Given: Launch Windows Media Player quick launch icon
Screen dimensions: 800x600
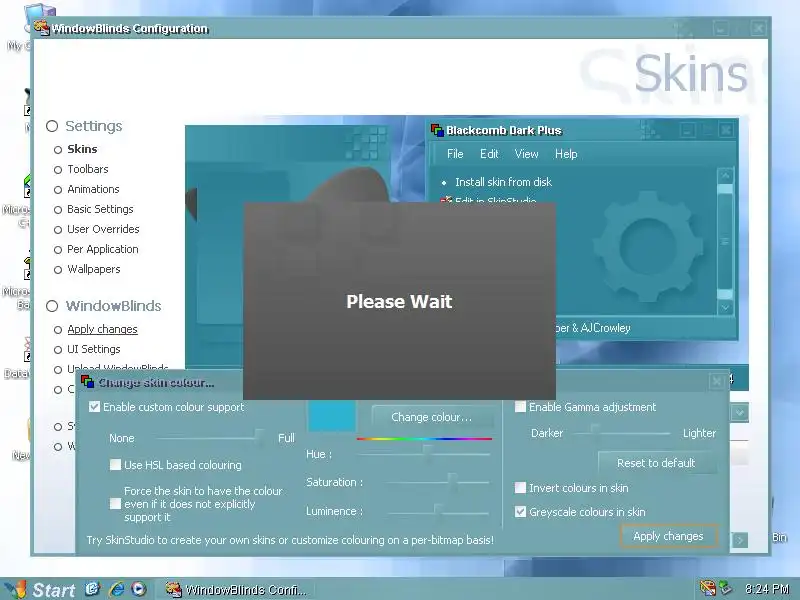Looking at the screenshot, I should [x=138, y=589].
